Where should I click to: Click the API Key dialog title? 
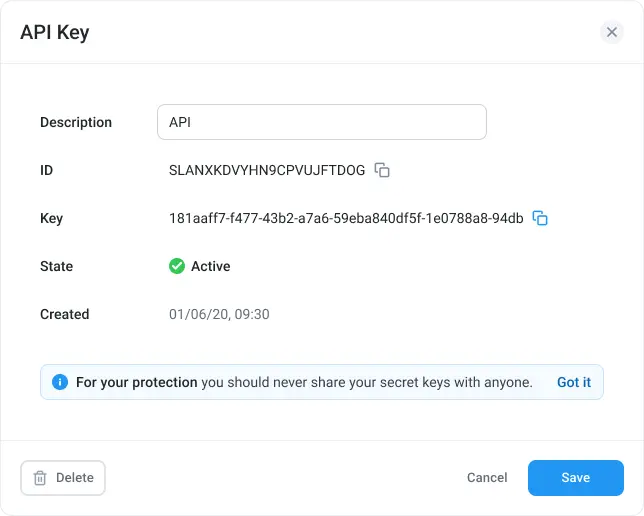[55, 32]
